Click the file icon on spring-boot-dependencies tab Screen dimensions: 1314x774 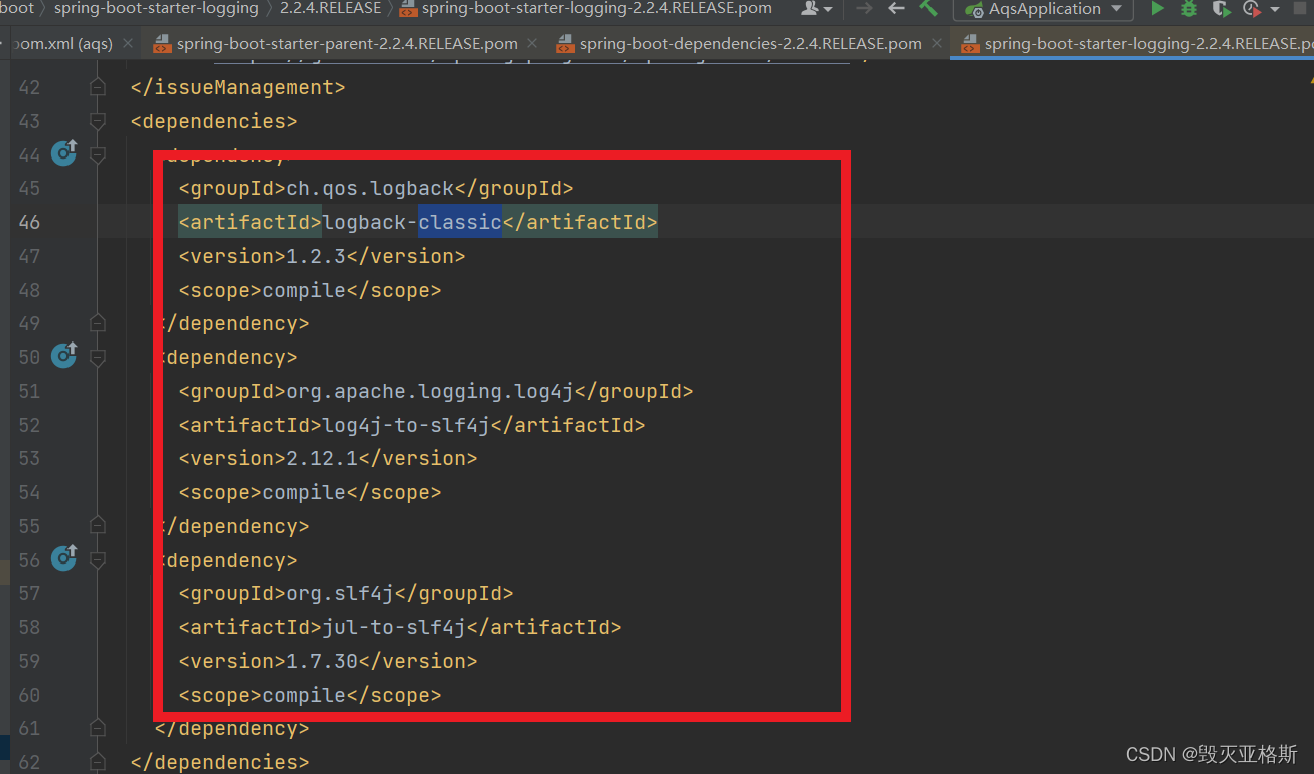point(564,44)
